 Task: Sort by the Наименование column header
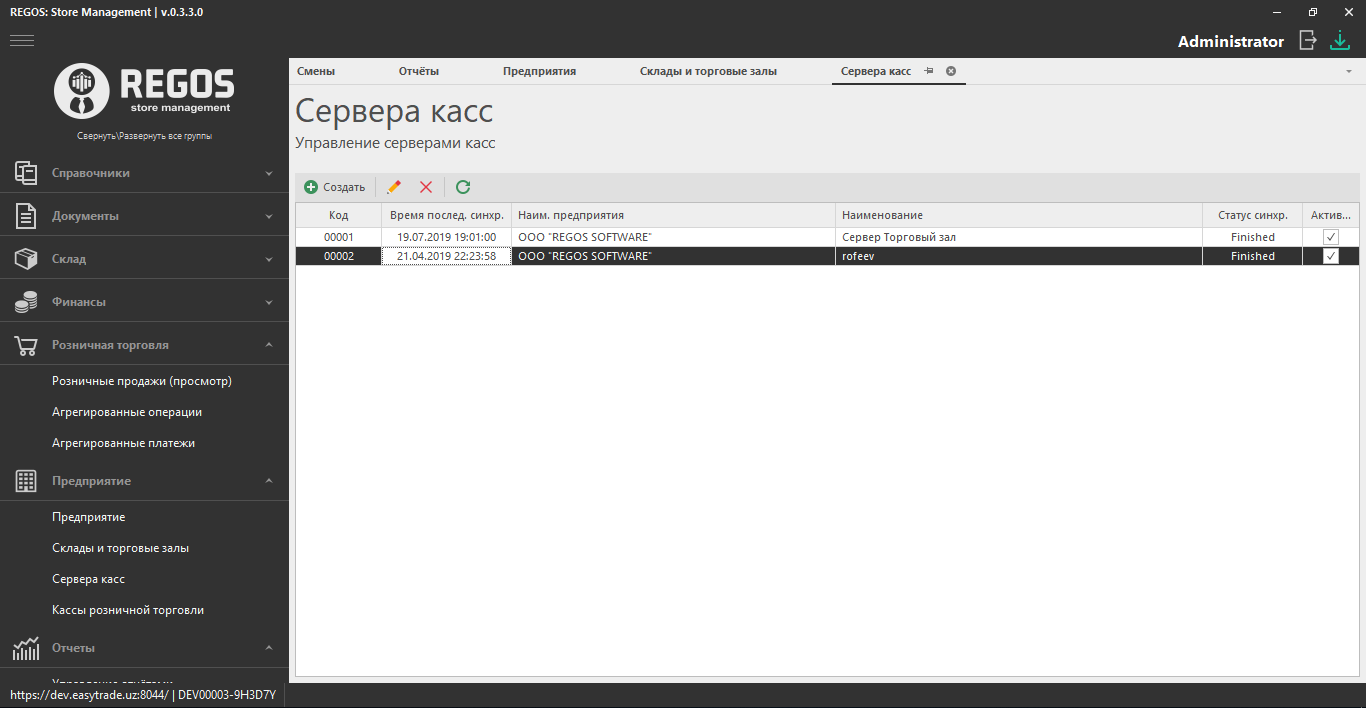pos(1019,215)
